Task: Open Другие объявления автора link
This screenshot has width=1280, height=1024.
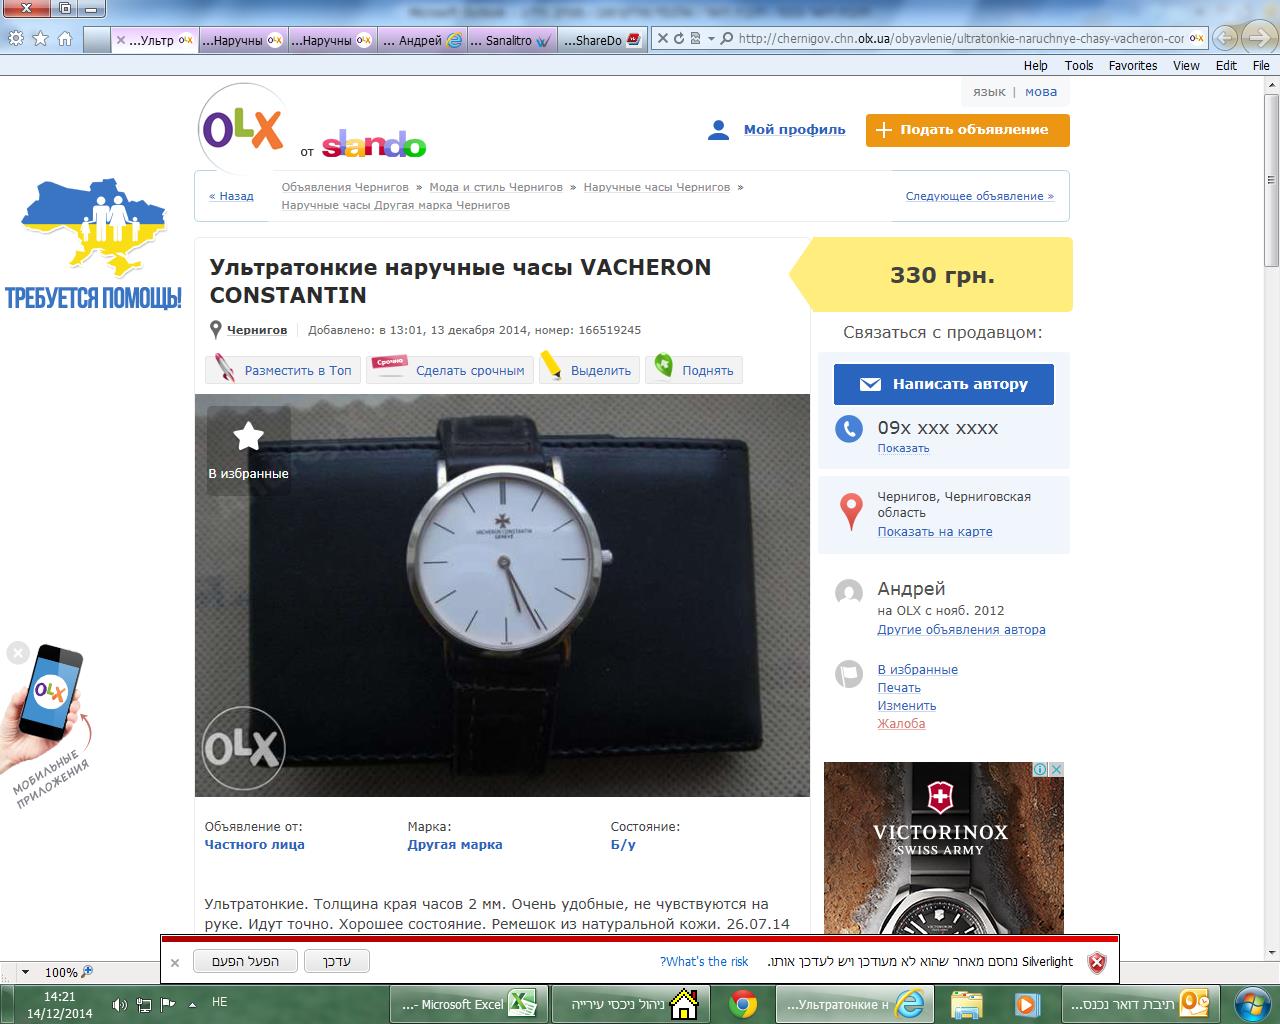Action: (961, 630)
